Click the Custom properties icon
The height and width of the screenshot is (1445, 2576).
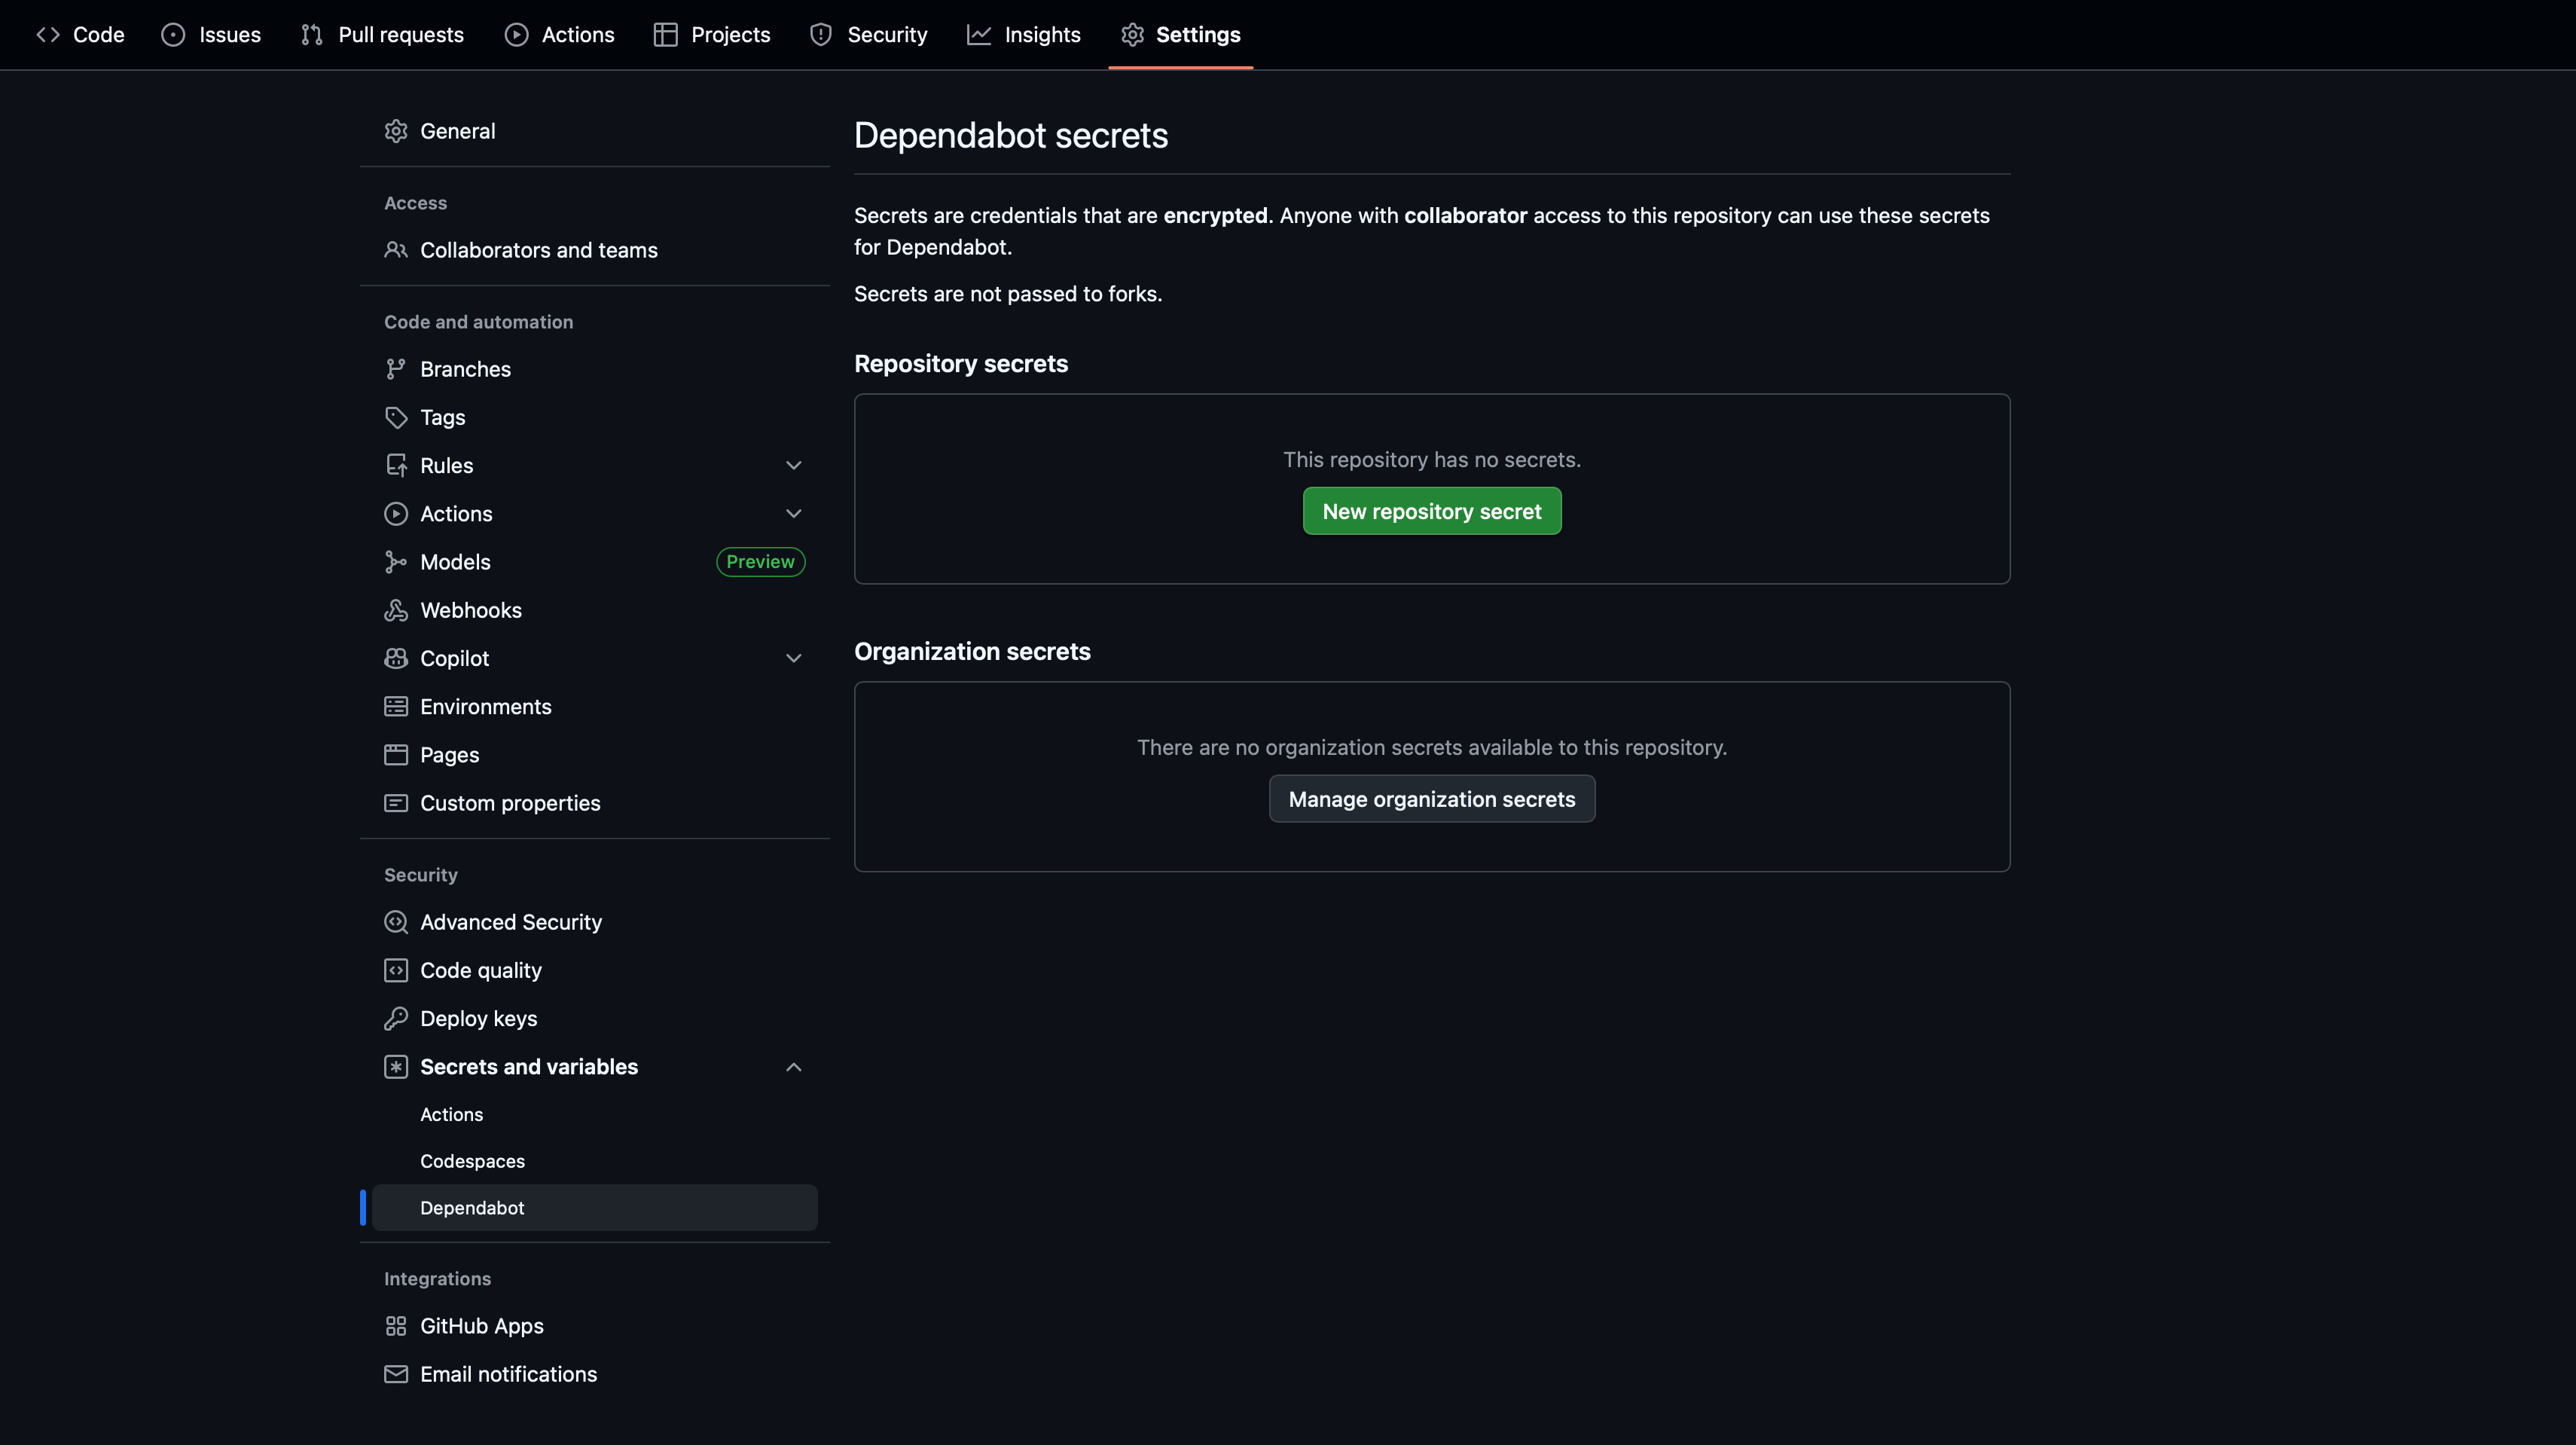click(396, 802)
